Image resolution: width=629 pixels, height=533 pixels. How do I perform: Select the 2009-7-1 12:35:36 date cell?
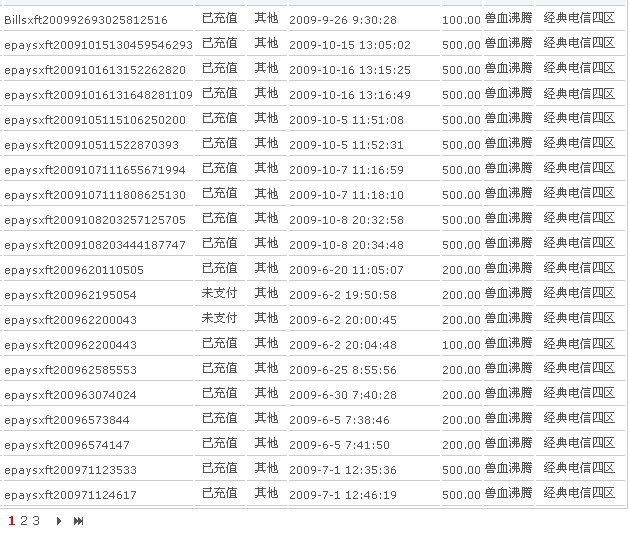[x=342, y=470]
